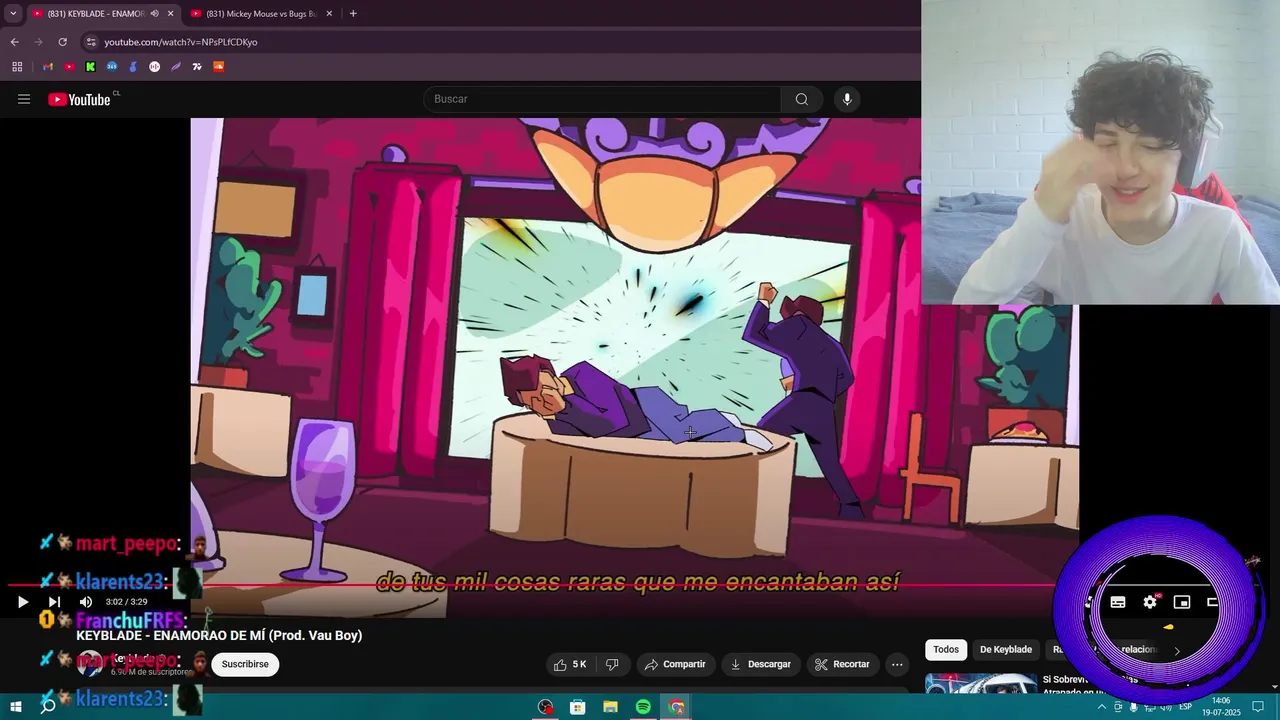
Task: Select the Todos filter chip
Action: click(x=946, y=650)
